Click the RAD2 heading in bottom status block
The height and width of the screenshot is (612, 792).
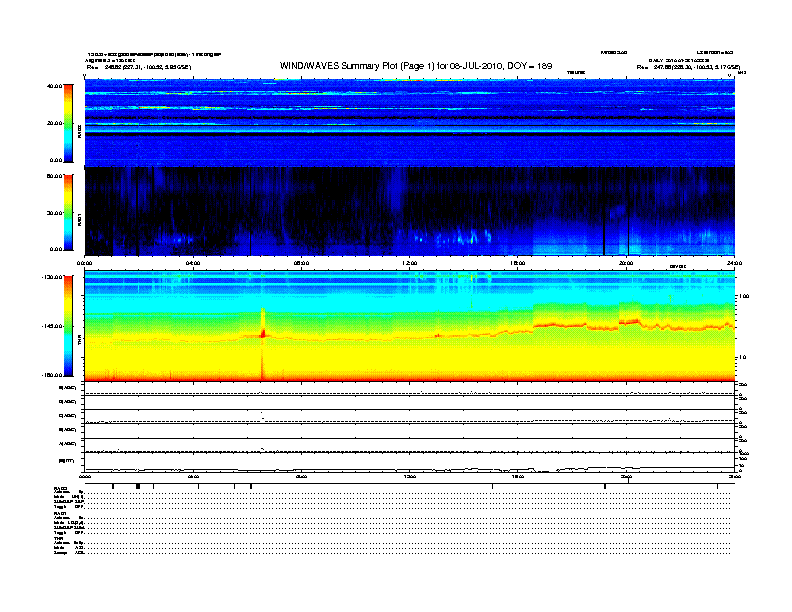61,488
